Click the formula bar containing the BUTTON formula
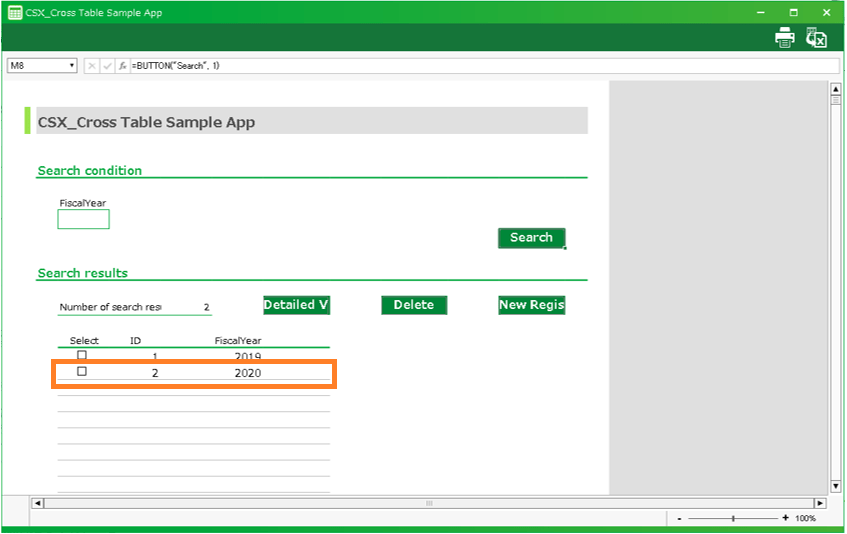Viewport: 847px width, 534px height. 480,66
